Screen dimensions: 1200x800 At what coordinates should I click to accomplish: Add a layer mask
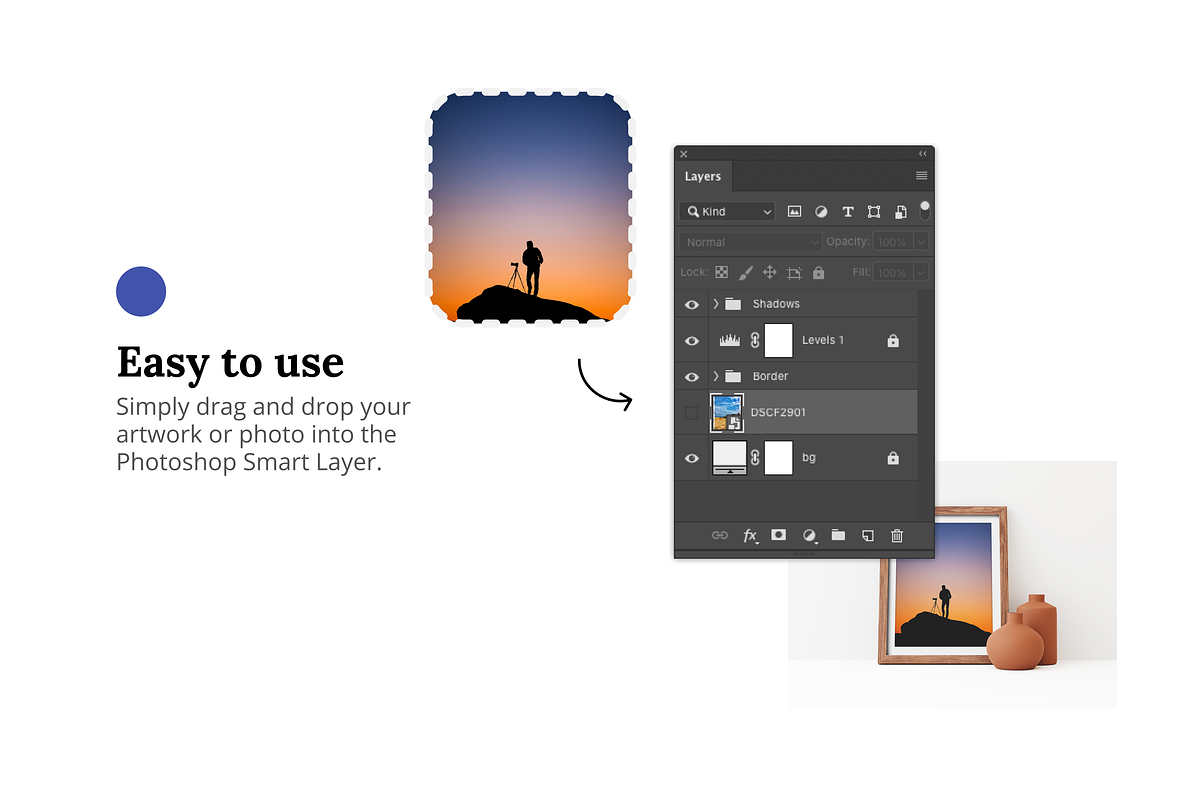(x=779, y=535)
